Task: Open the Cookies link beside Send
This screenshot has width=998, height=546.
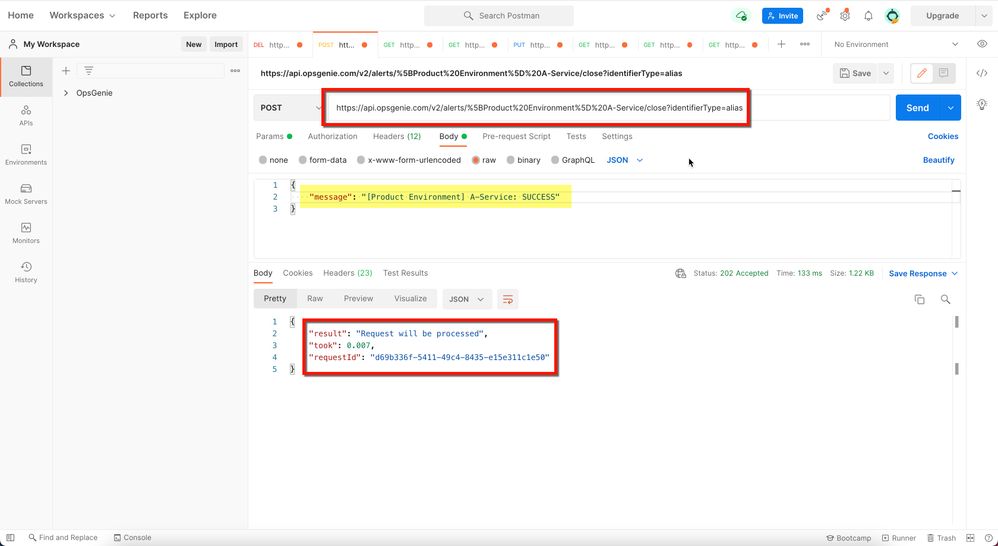Action: pos(943,136)
